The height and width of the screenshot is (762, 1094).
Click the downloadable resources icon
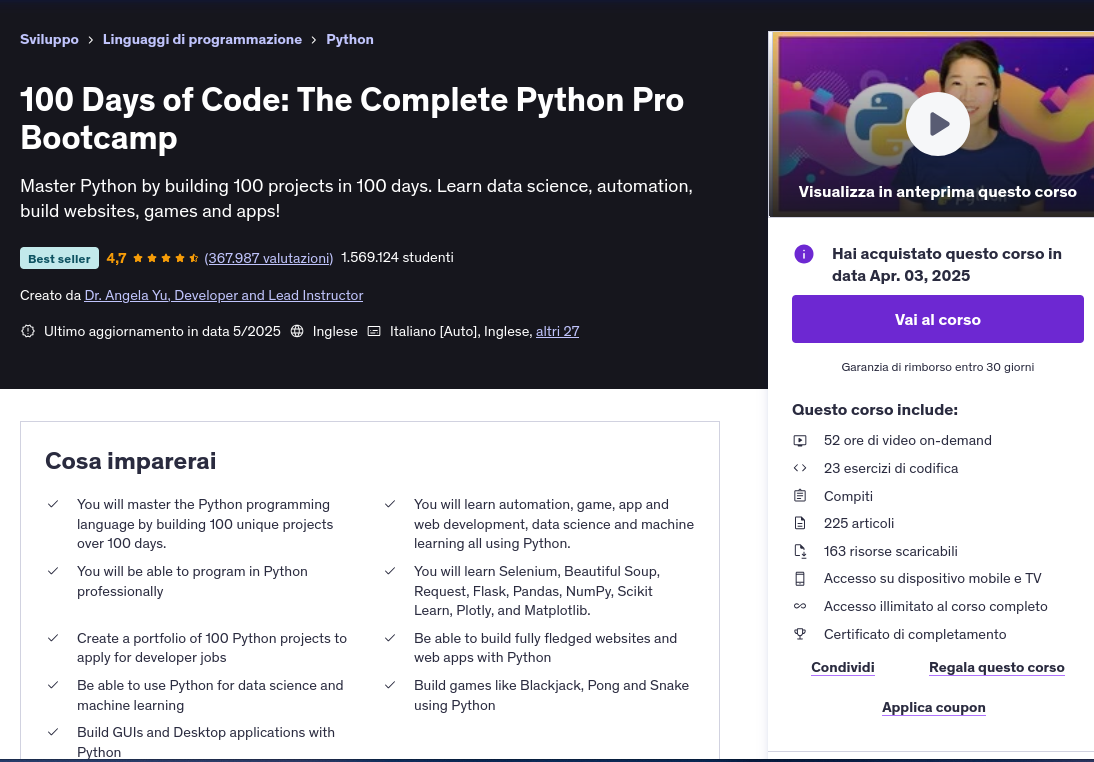pos(800,551)
